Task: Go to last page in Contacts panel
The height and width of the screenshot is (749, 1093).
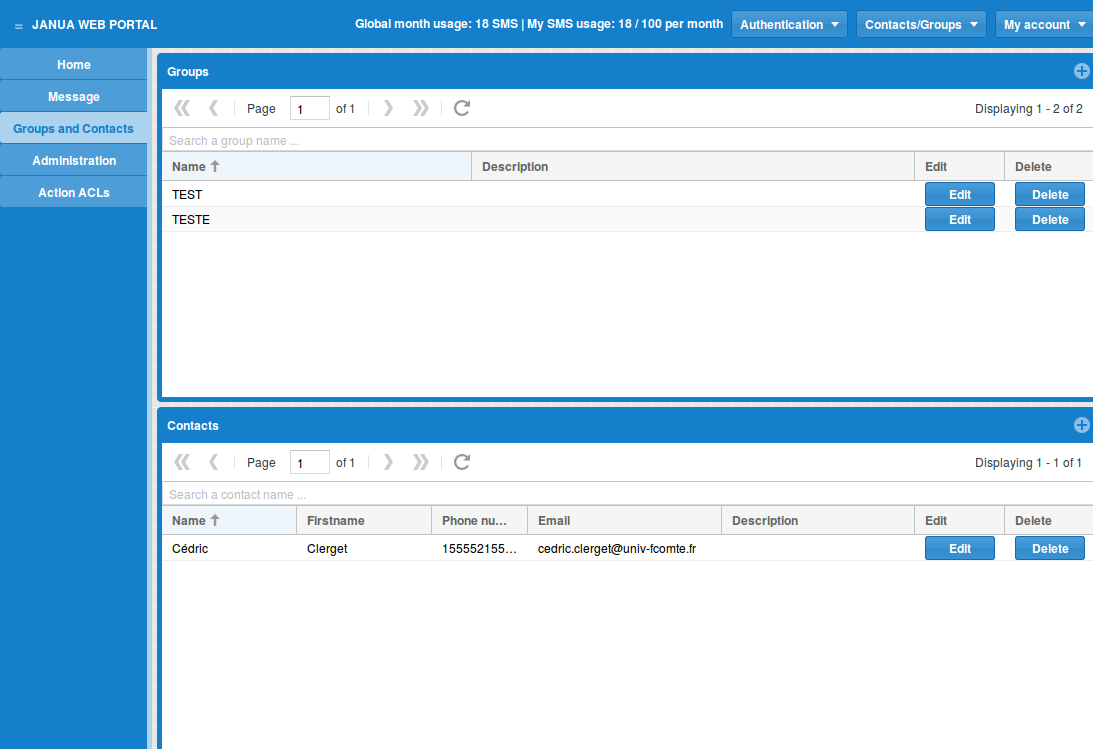Action: 420,462
